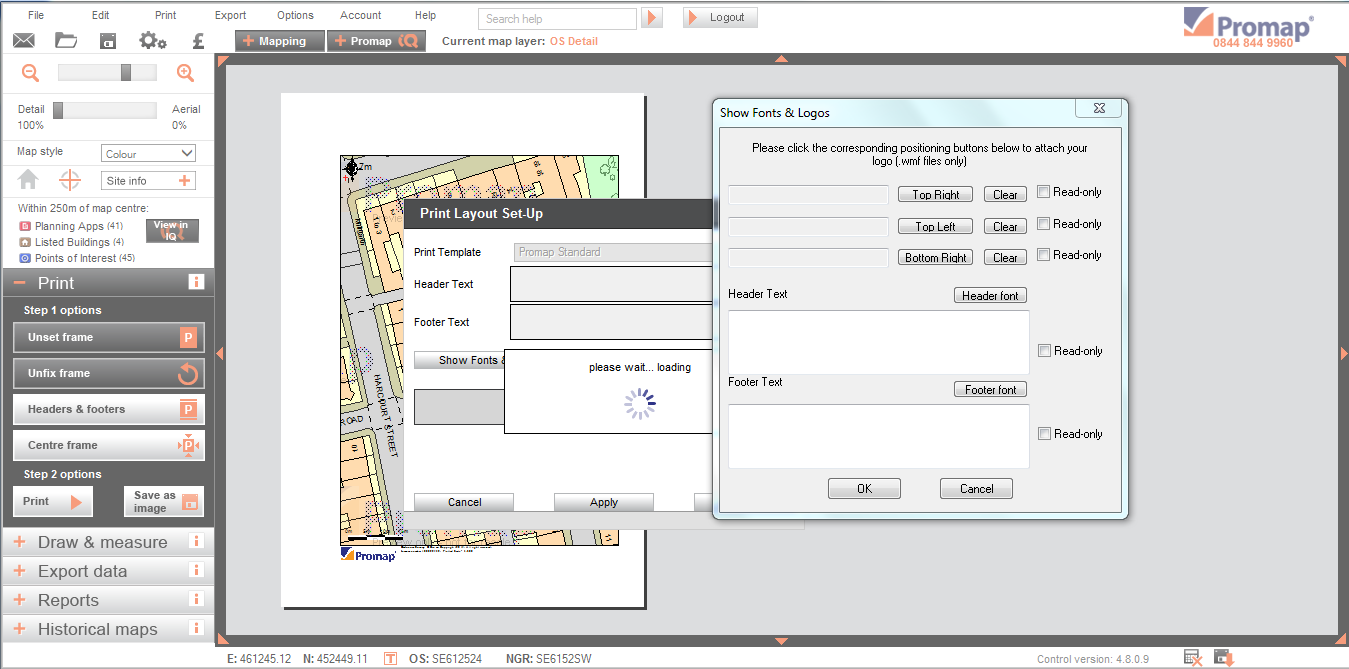The width and height of the screenshot is (1349, 669).
Task: Tick Read-only next to Footer Text
Action: pos(1045,433)
